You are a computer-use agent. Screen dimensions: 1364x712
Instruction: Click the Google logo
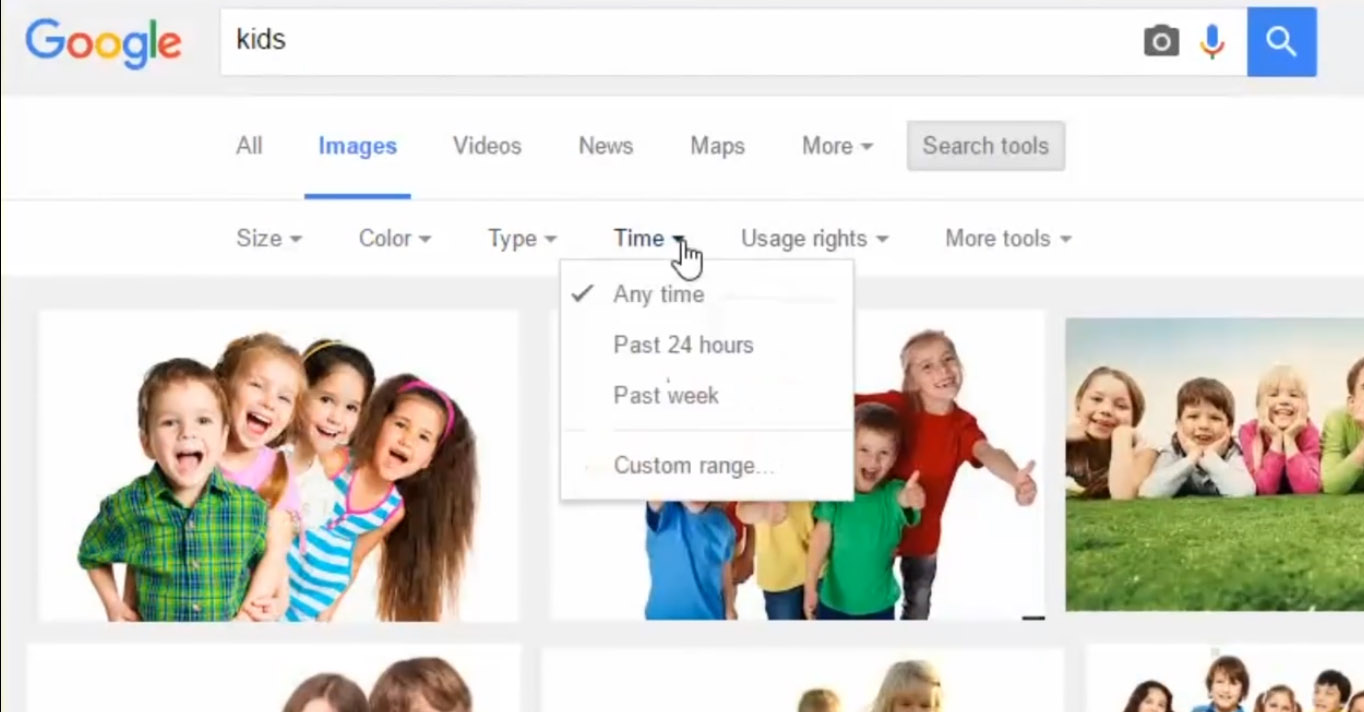(103, 42)
